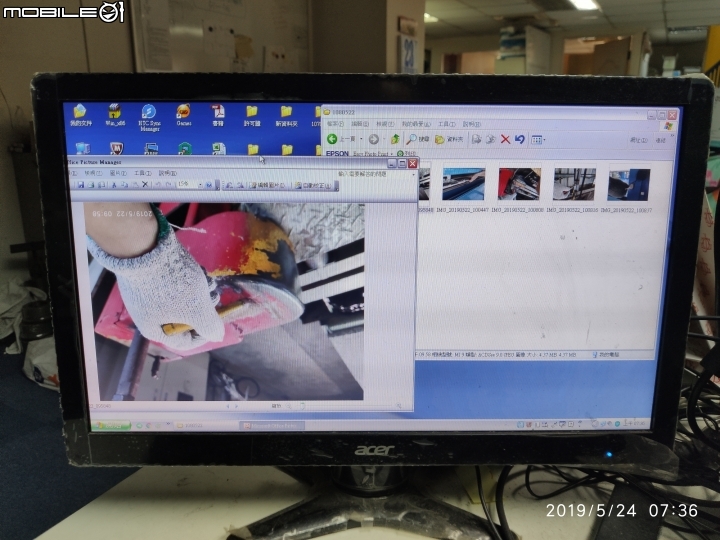Open My Computer icon on desktop
This screenshot has width=720, height=540.
83,148
